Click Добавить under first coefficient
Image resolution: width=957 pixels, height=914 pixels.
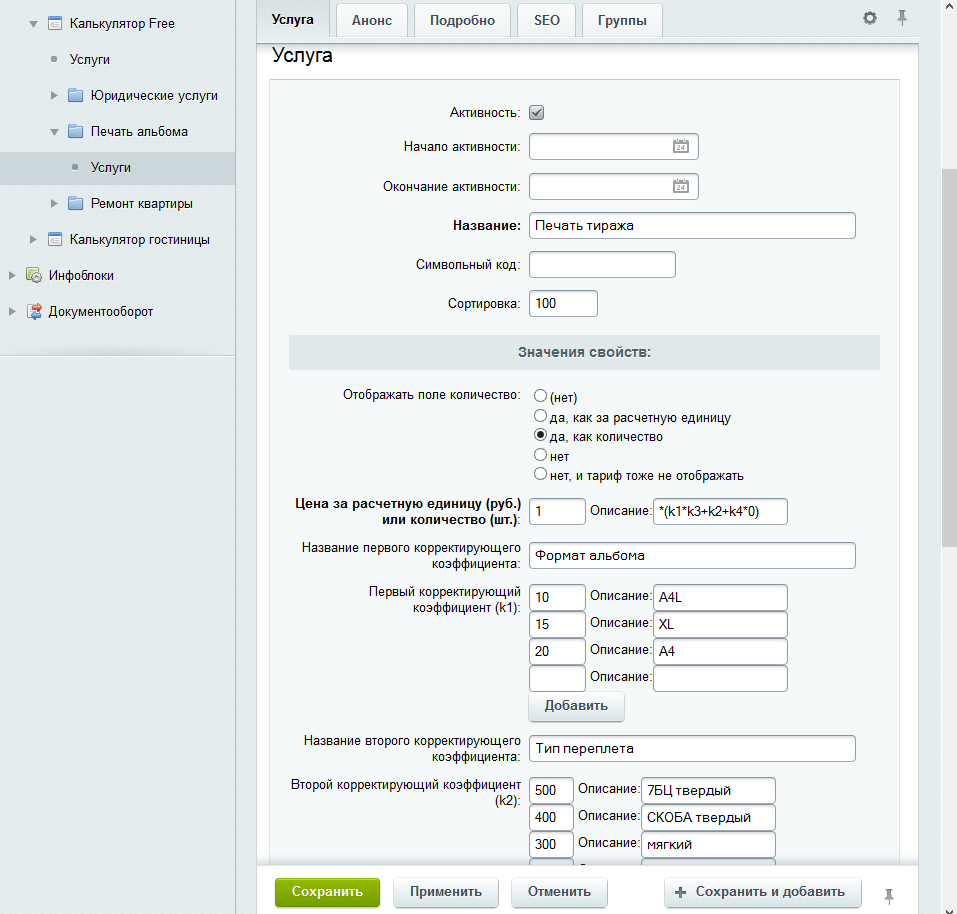576,706
